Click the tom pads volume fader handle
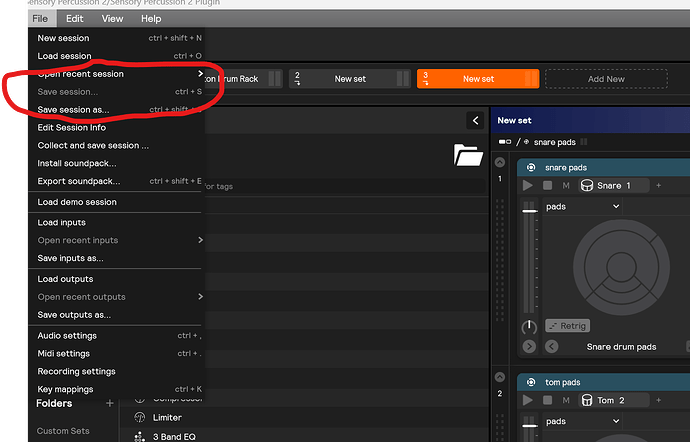 pos(530,426)
